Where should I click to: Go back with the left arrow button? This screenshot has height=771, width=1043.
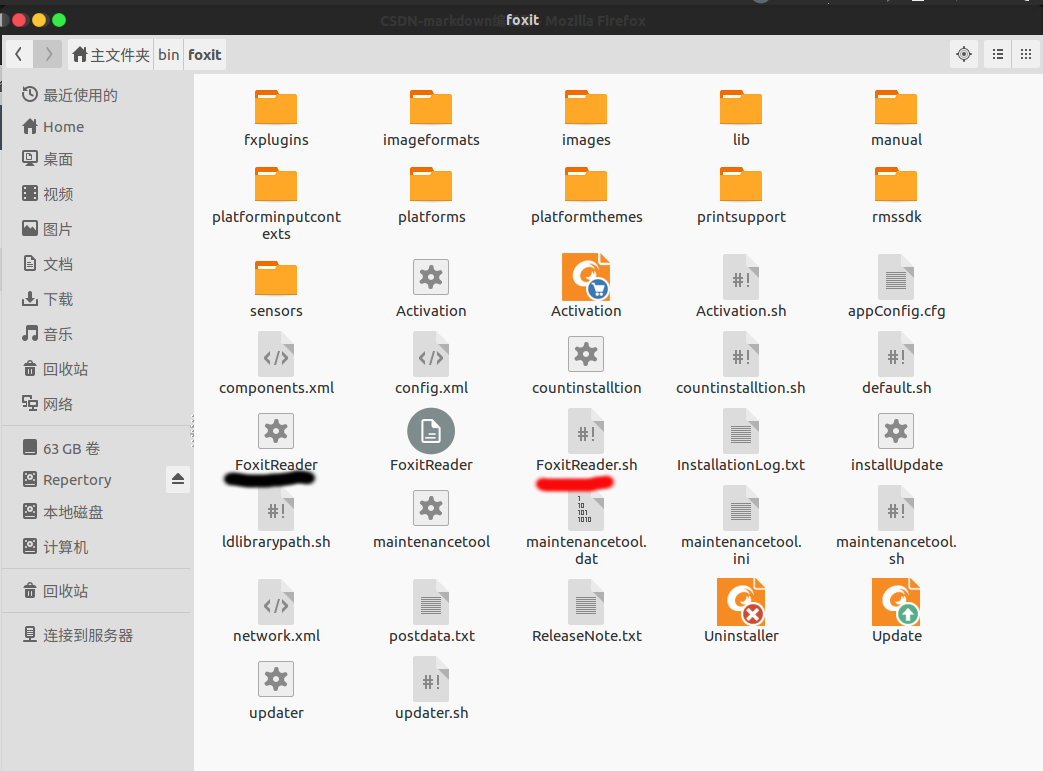pyautogui.click(x=19, y=55)
